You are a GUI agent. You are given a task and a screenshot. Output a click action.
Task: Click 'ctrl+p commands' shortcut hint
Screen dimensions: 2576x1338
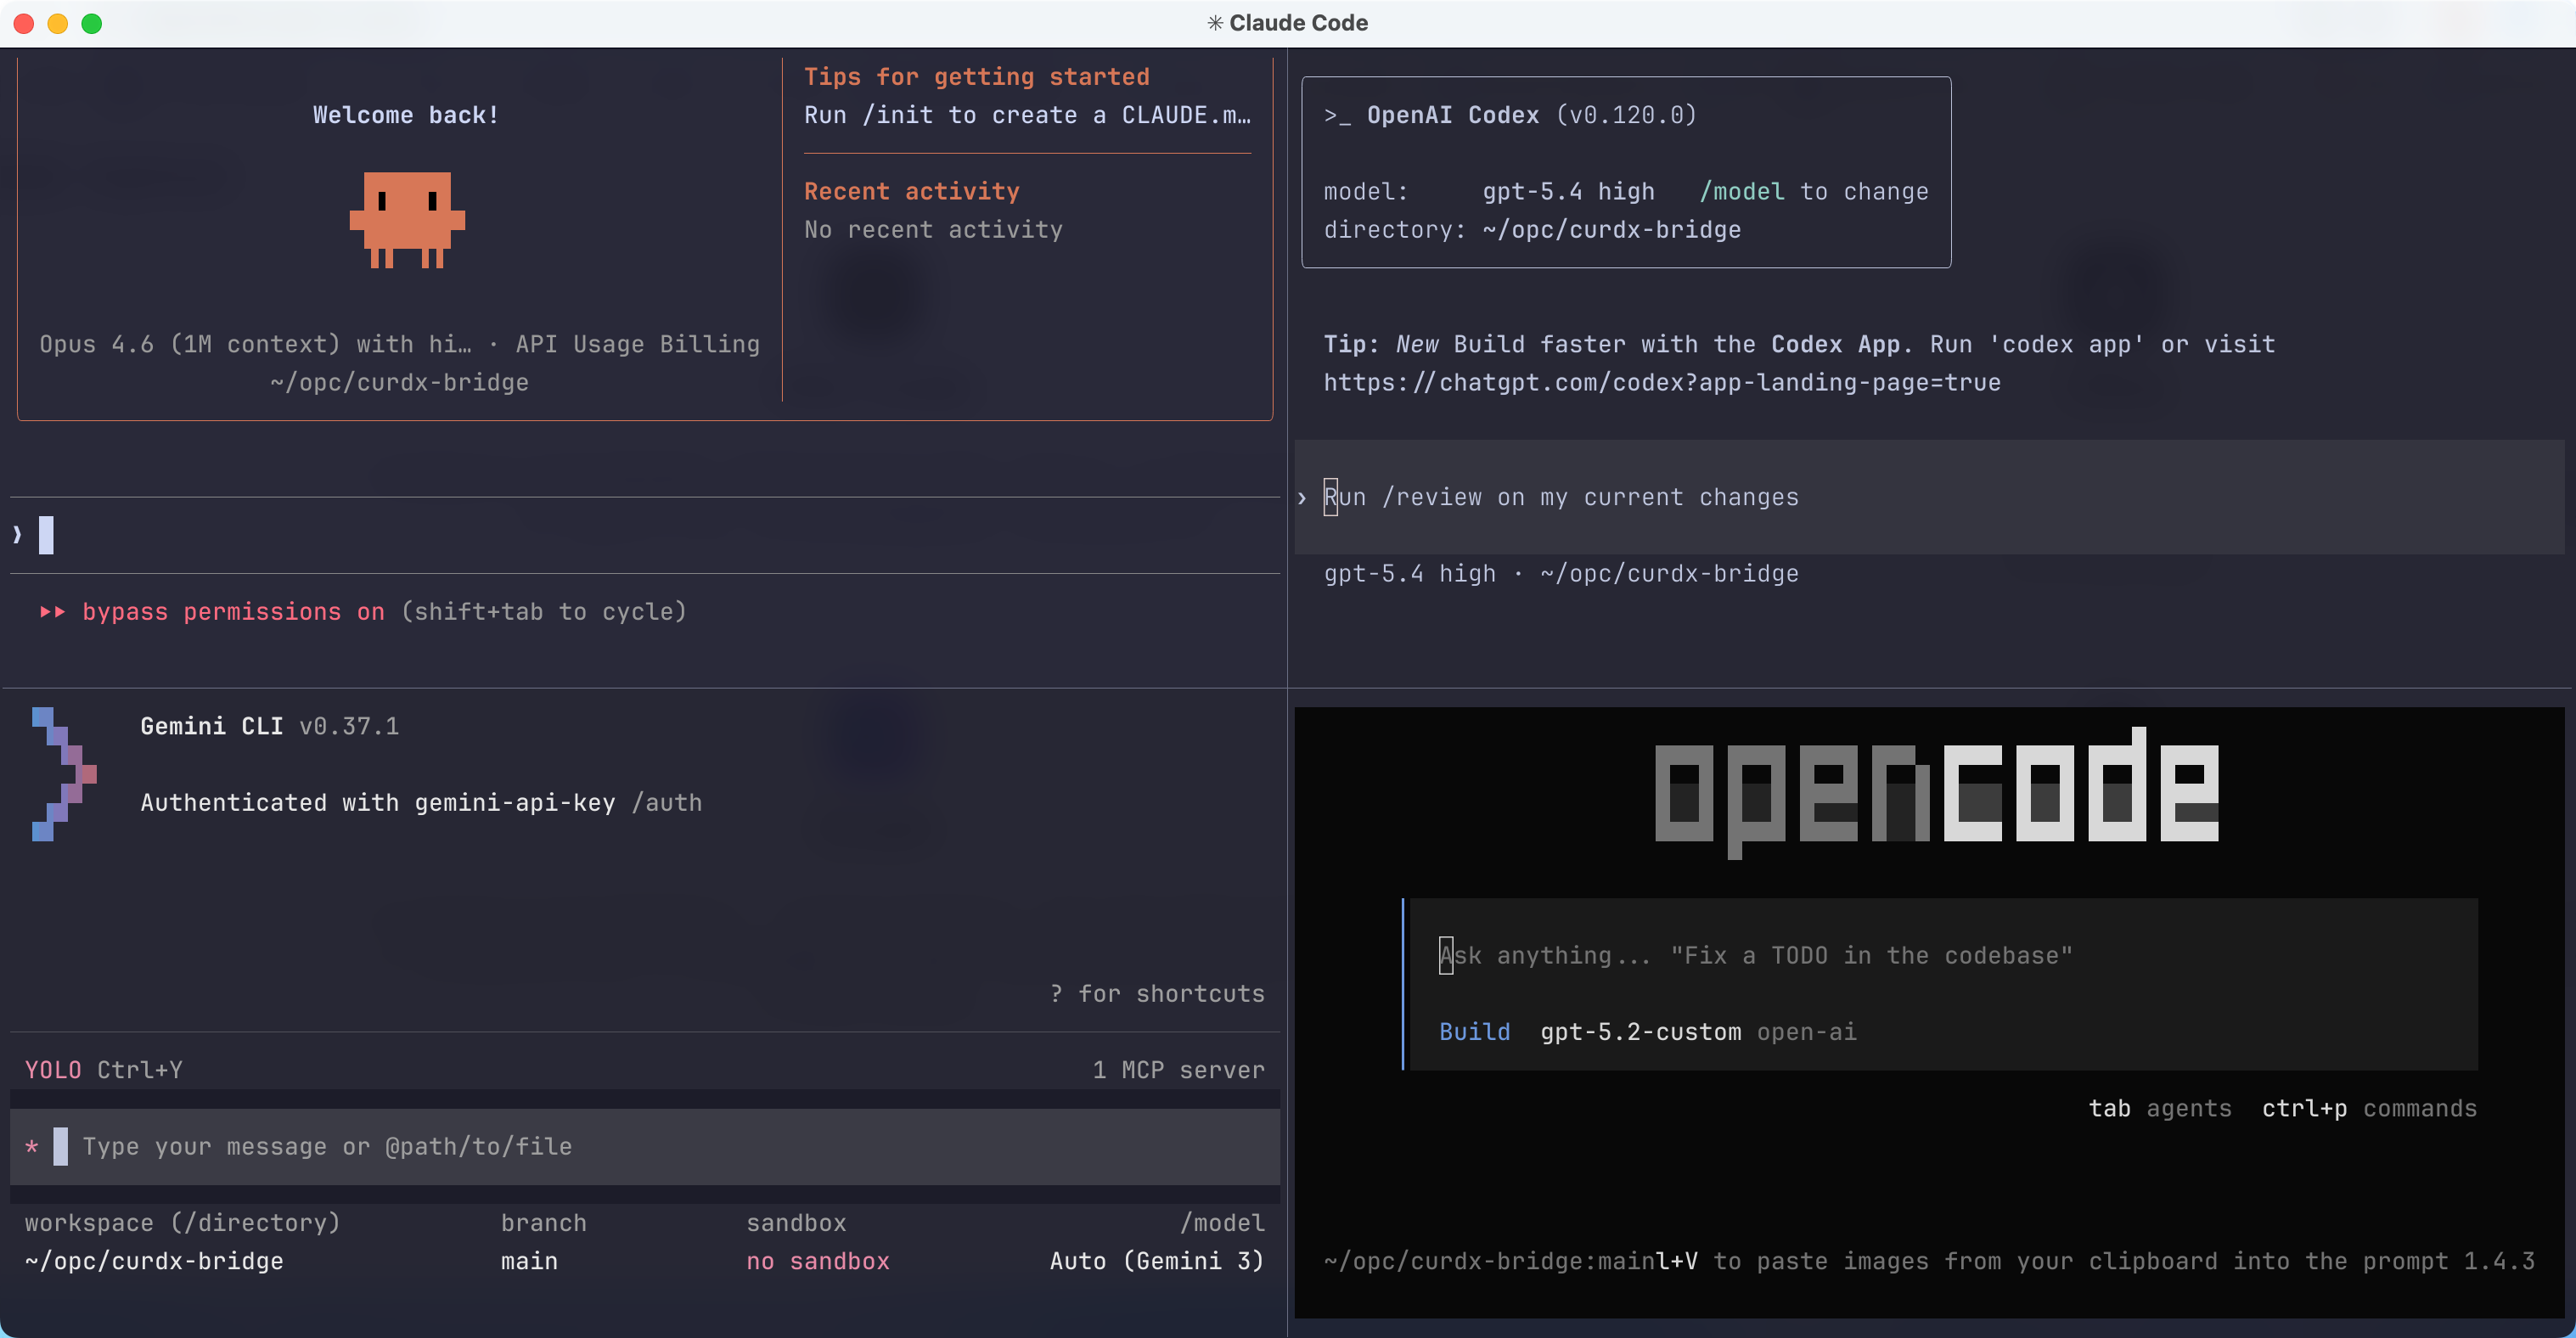tap(2369, 1108)
